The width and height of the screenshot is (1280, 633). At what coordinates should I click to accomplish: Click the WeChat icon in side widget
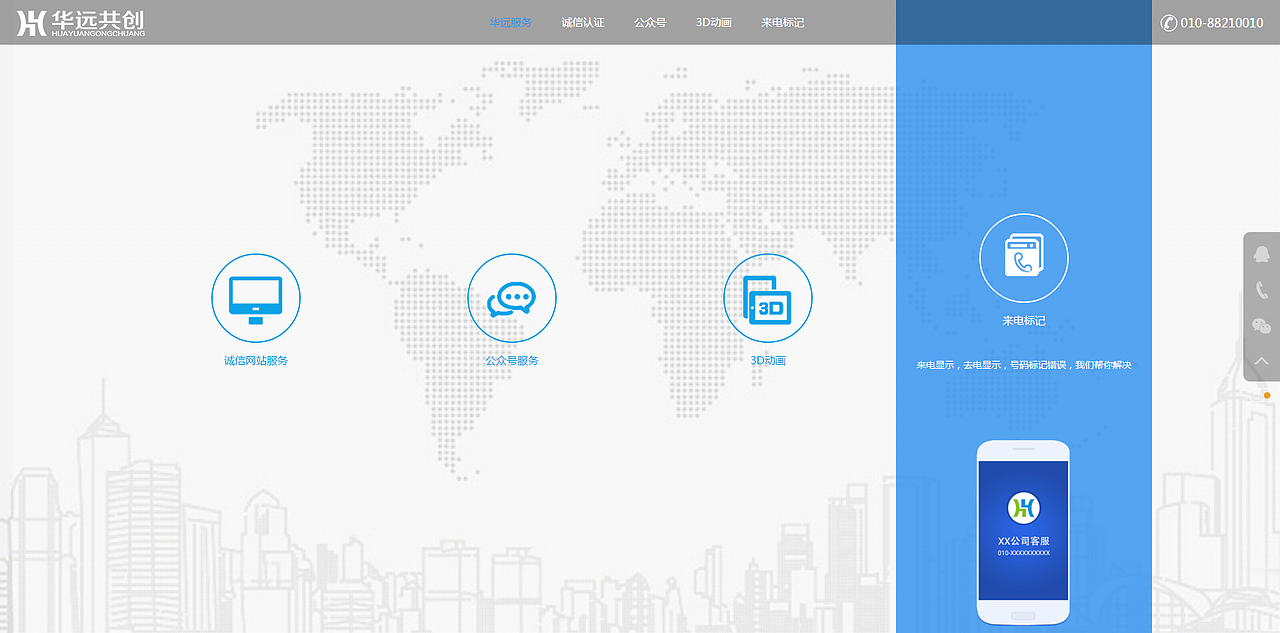(x=1262, y=326)
